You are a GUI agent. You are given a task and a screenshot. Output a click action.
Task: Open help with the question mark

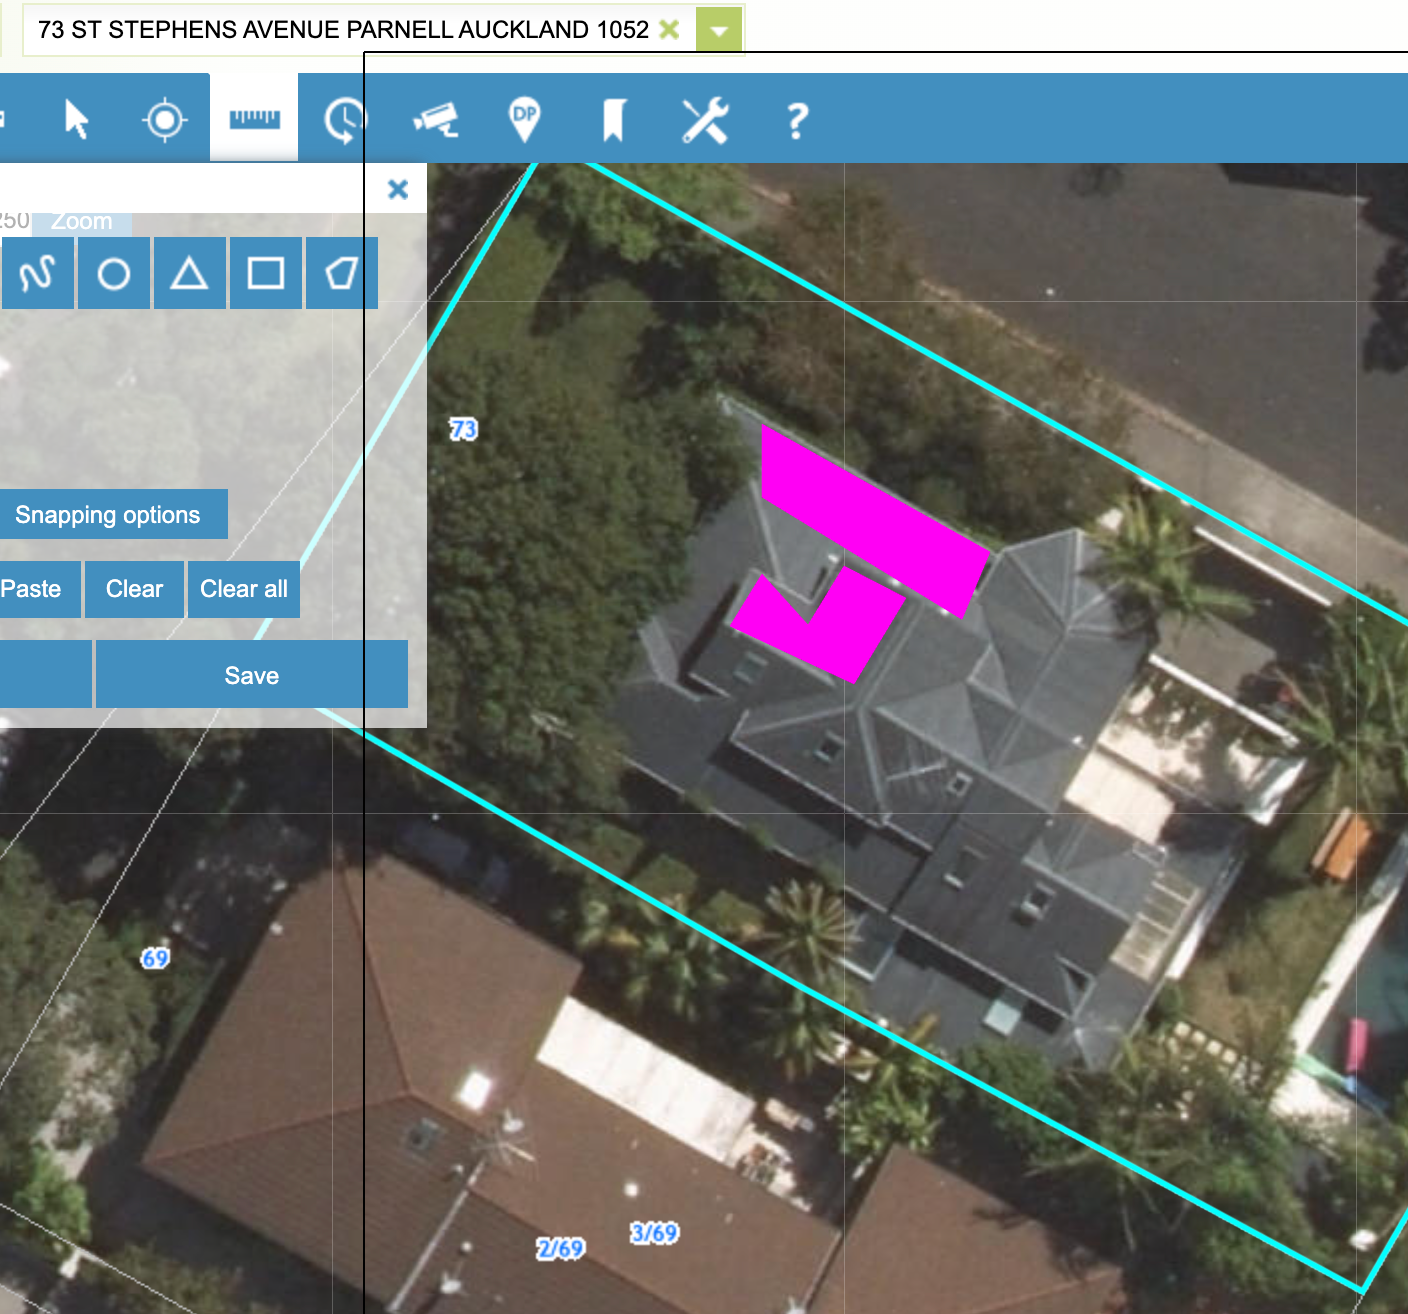(796, 121)
